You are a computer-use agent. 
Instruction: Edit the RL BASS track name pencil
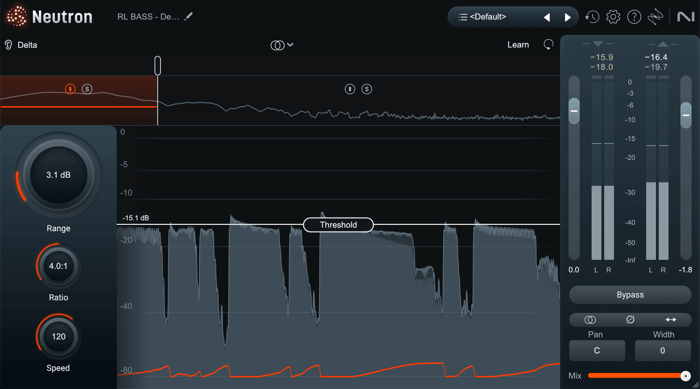pos(189,17)
